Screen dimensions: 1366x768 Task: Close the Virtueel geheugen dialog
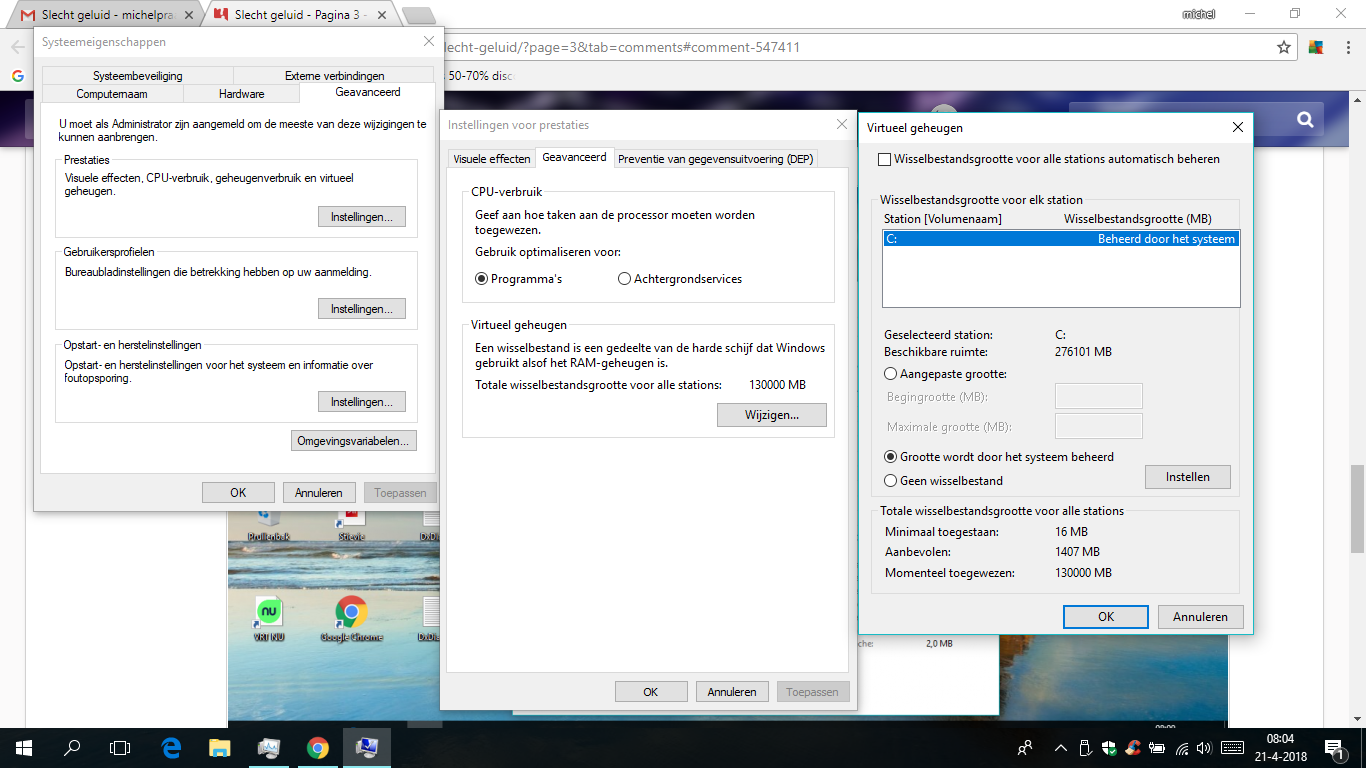(x=1238, y=127)
